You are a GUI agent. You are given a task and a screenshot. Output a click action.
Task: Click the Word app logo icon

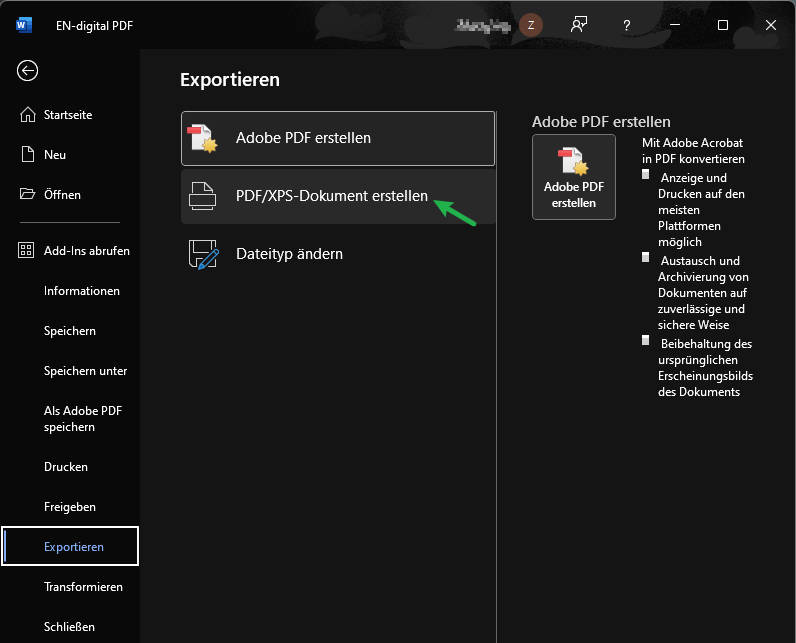pyautogui.click(x=24, y=25)
